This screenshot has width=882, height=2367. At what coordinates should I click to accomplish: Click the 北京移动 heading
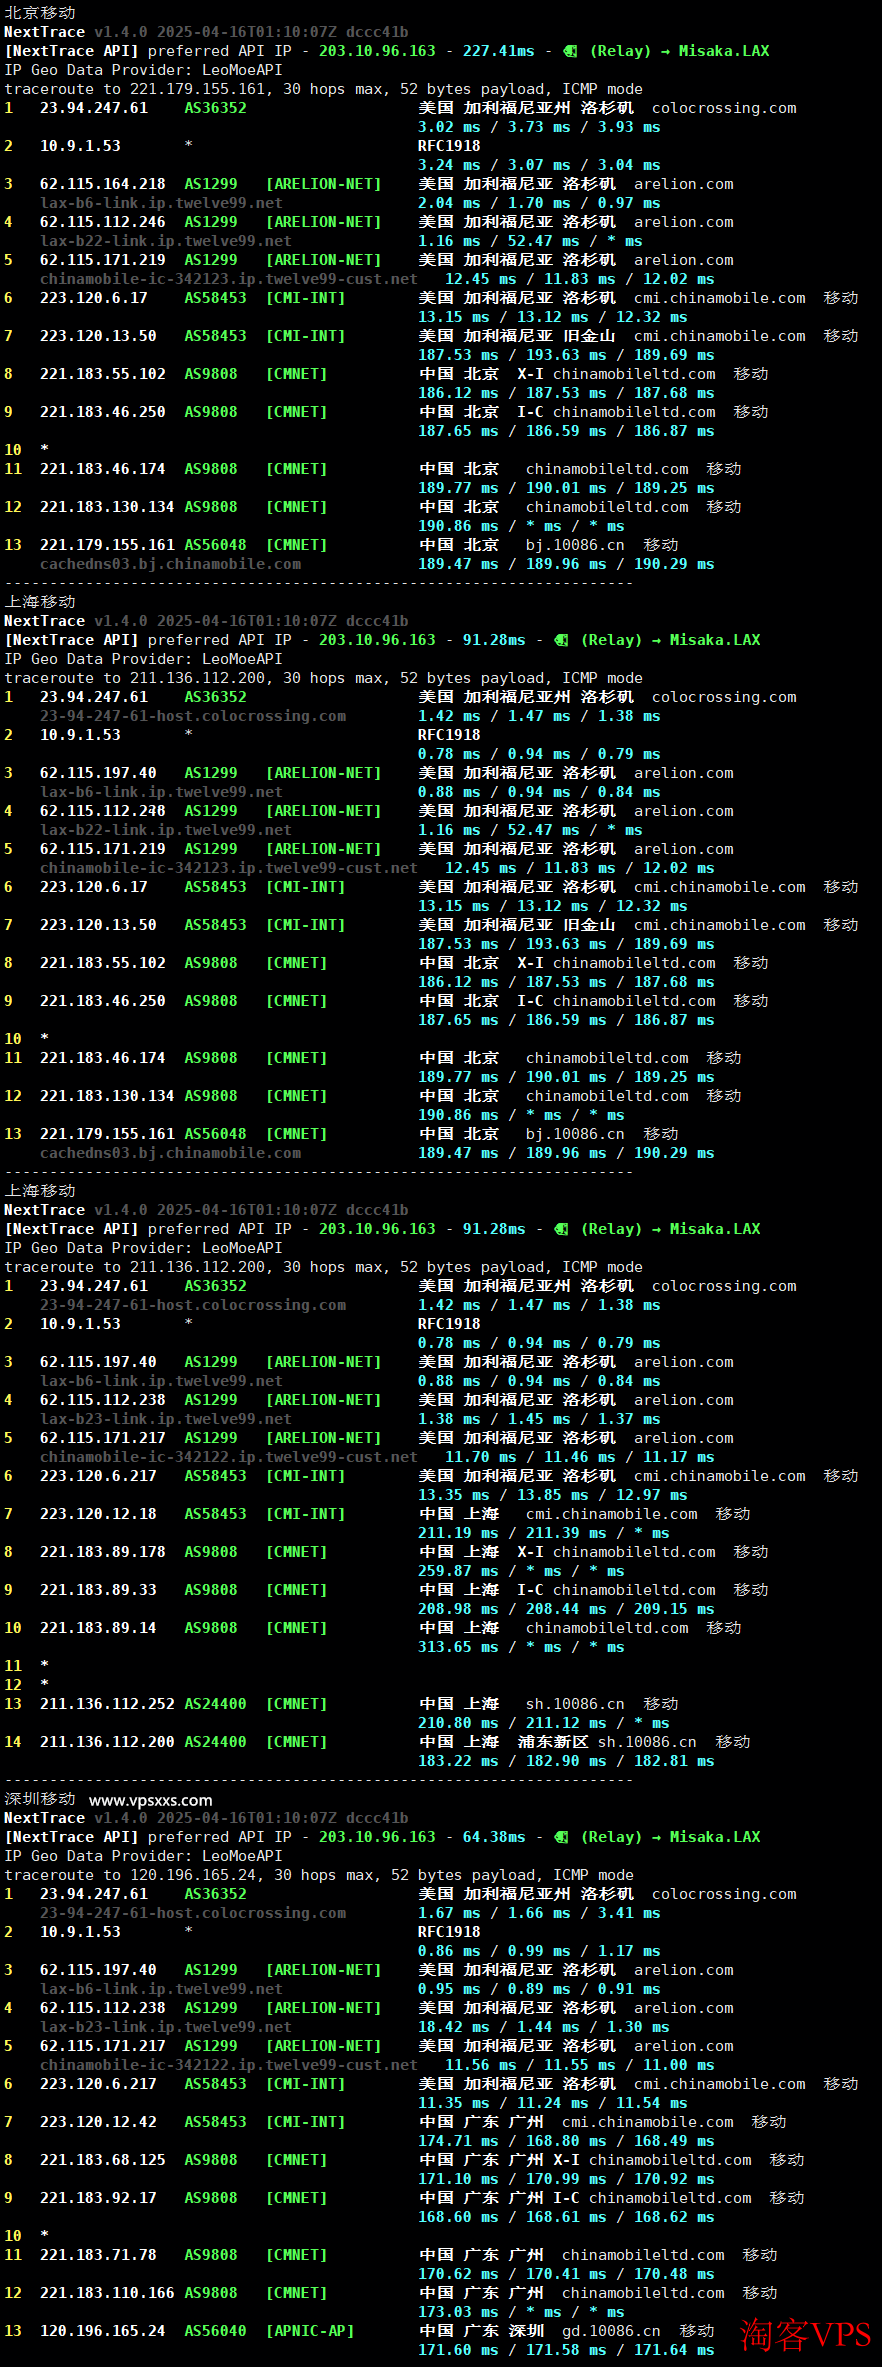[x=40, y=13]
